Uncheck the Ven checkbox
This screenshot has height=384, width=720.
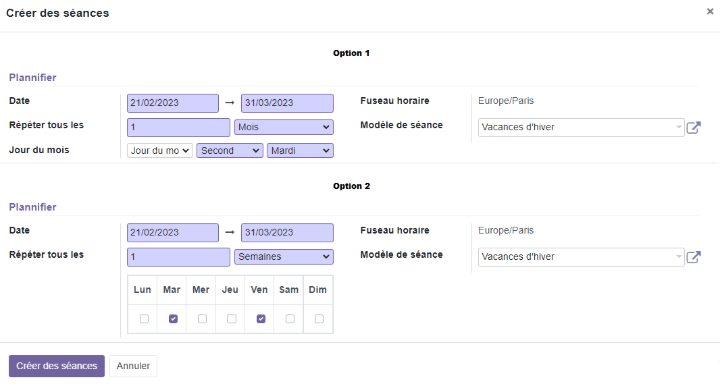261,318
